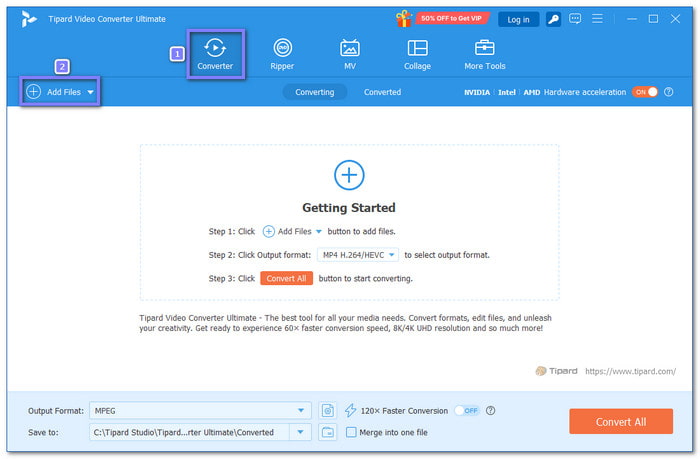Click the output format settings icon
Viewport: 700px width, 459px height.
pyautogui.click(x=328, y=410)
